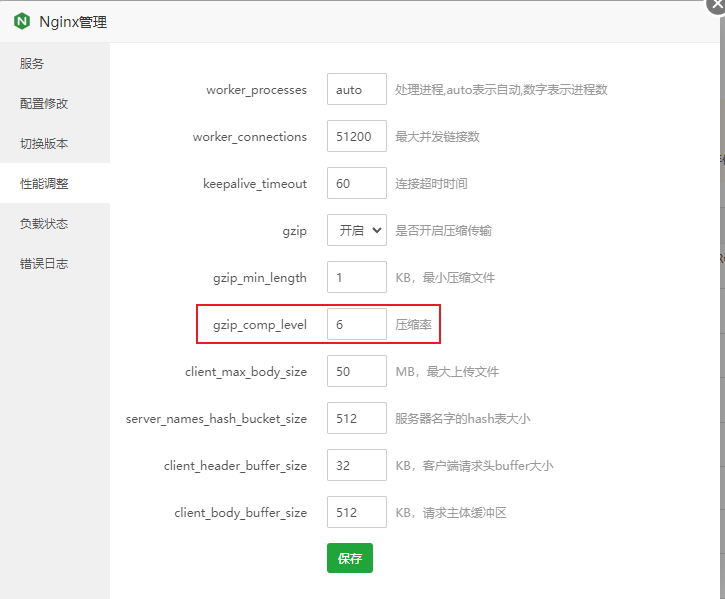Screen dimensions: 725x599
Task: Click the gzip_comp_level label text
Action: (260, 325)
